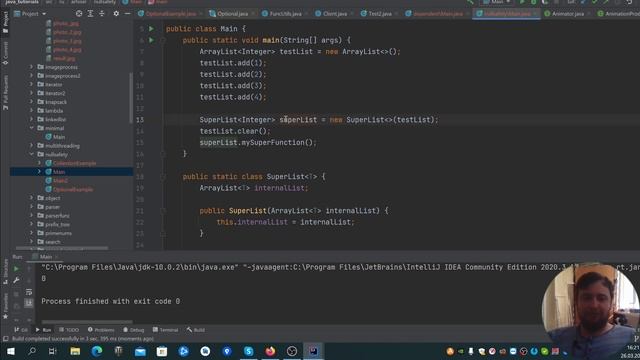
Task: Select OptionalExample in project tree
Action: point(73,189)
